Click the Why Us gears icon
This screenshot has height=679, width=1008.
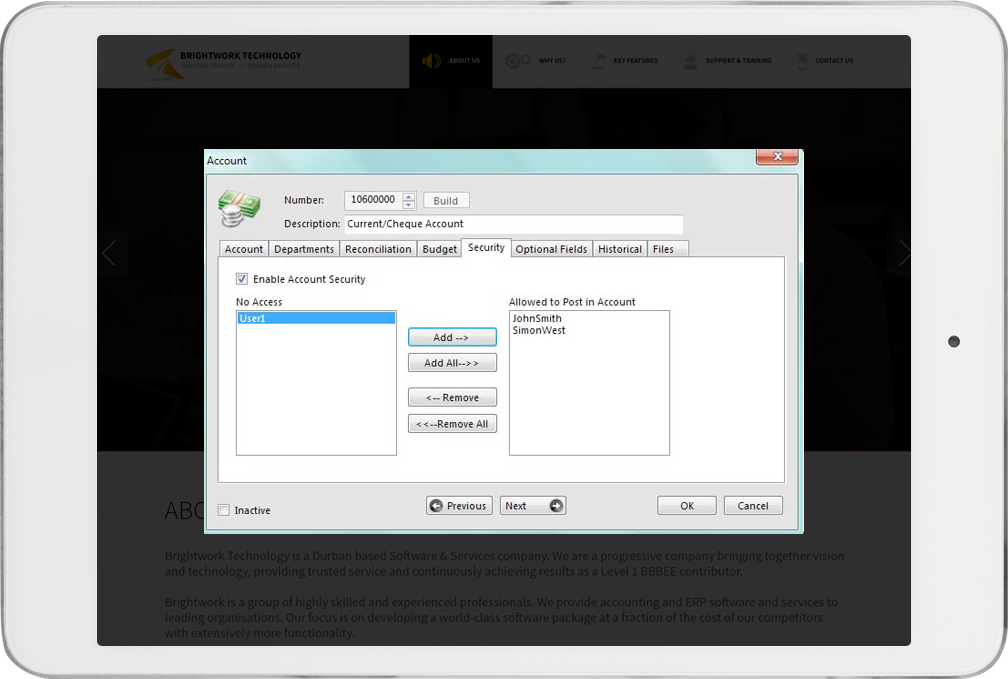[517, 61]
